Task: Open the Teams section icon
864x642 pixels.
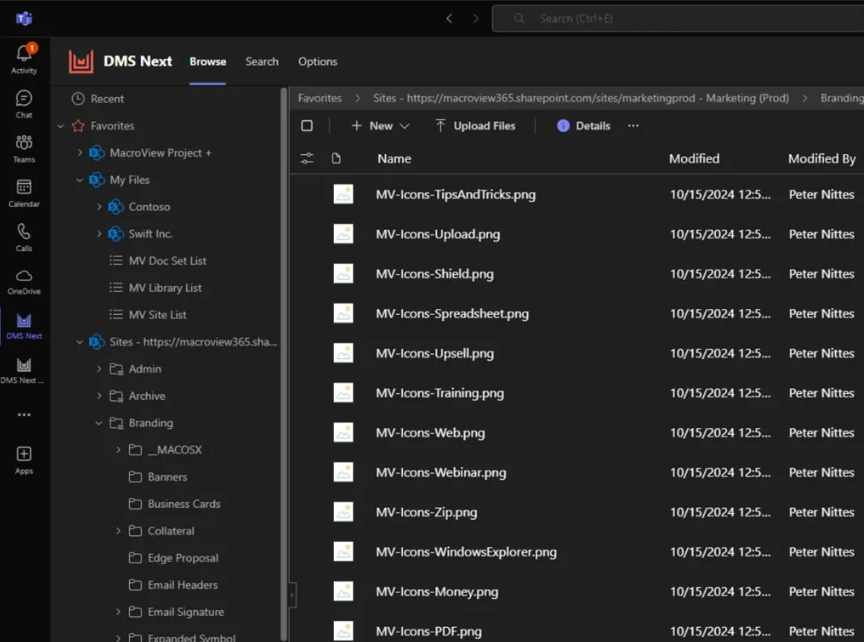Action: 24,149
